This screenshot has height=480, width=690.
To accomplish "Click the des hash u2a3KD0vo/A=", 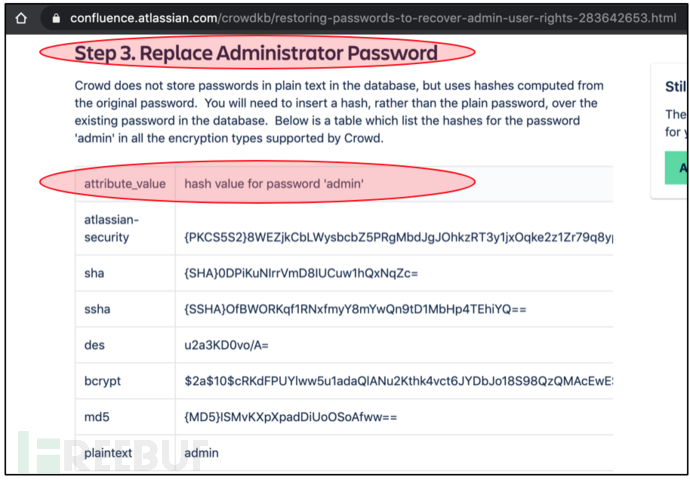I will [x=226, y=345].
